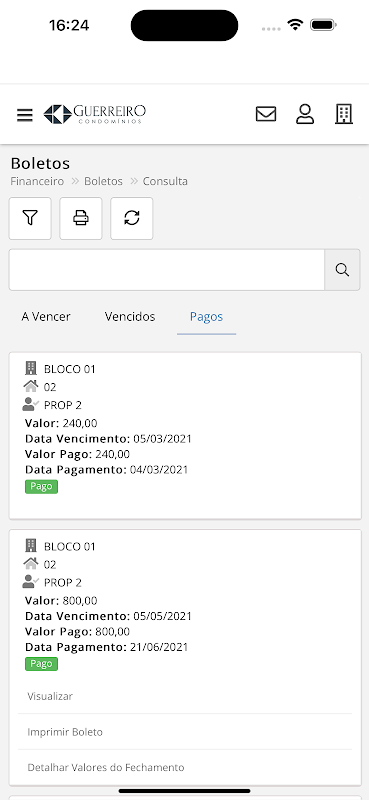Click Data Vencimento 05/03/2021 text

108,439
